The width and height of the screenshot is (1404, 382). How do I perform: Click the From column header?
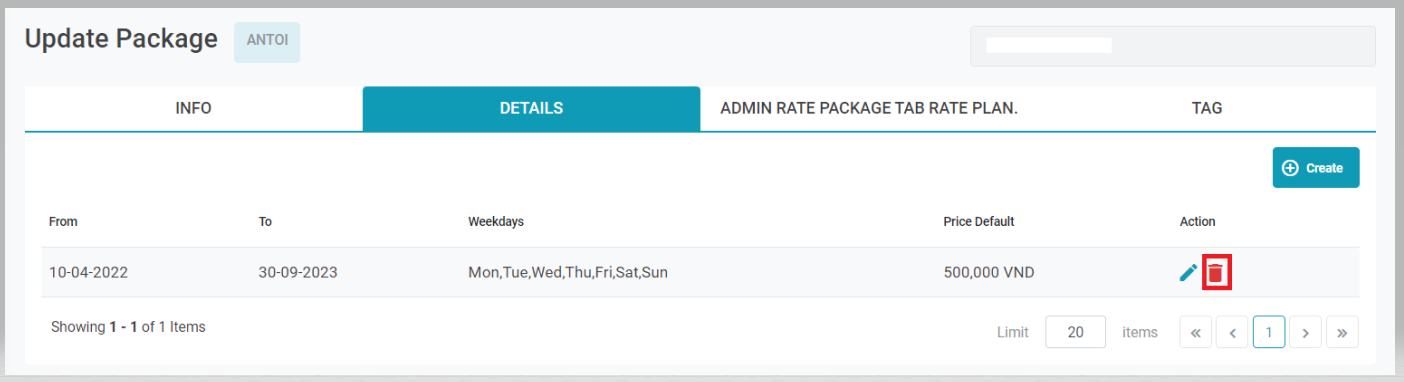pos(63,221)
